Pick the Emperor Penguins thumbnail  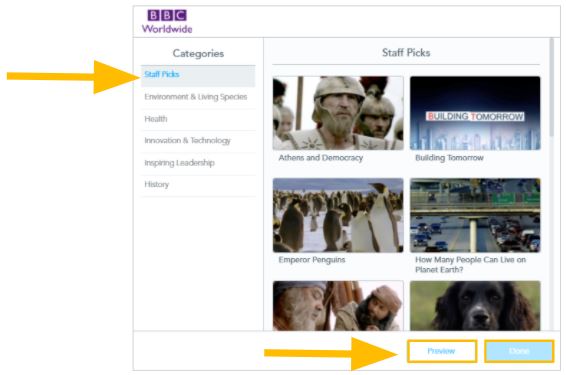(x=338, y=215)
